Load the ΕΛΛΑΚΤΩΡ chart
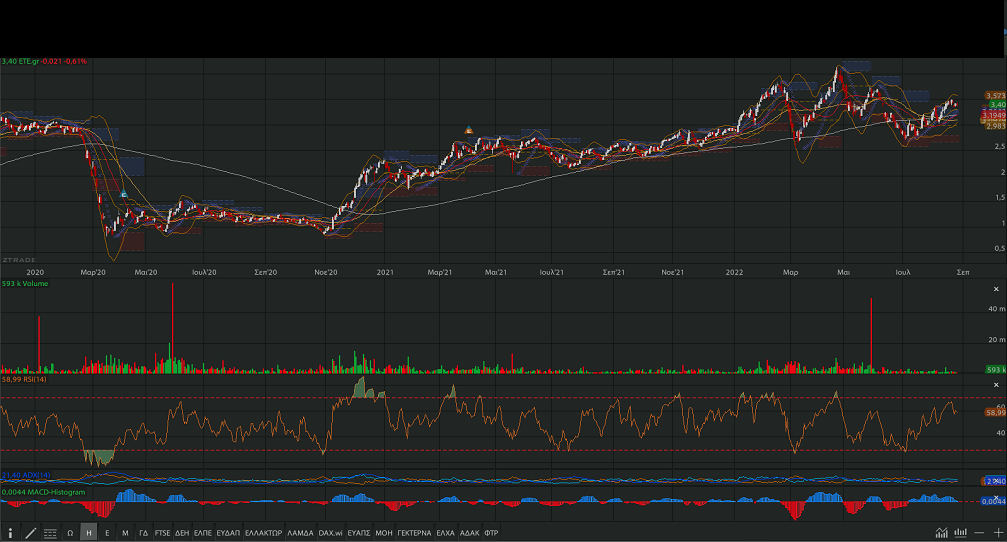1007x542 pixels. click(x=263, y=533)
